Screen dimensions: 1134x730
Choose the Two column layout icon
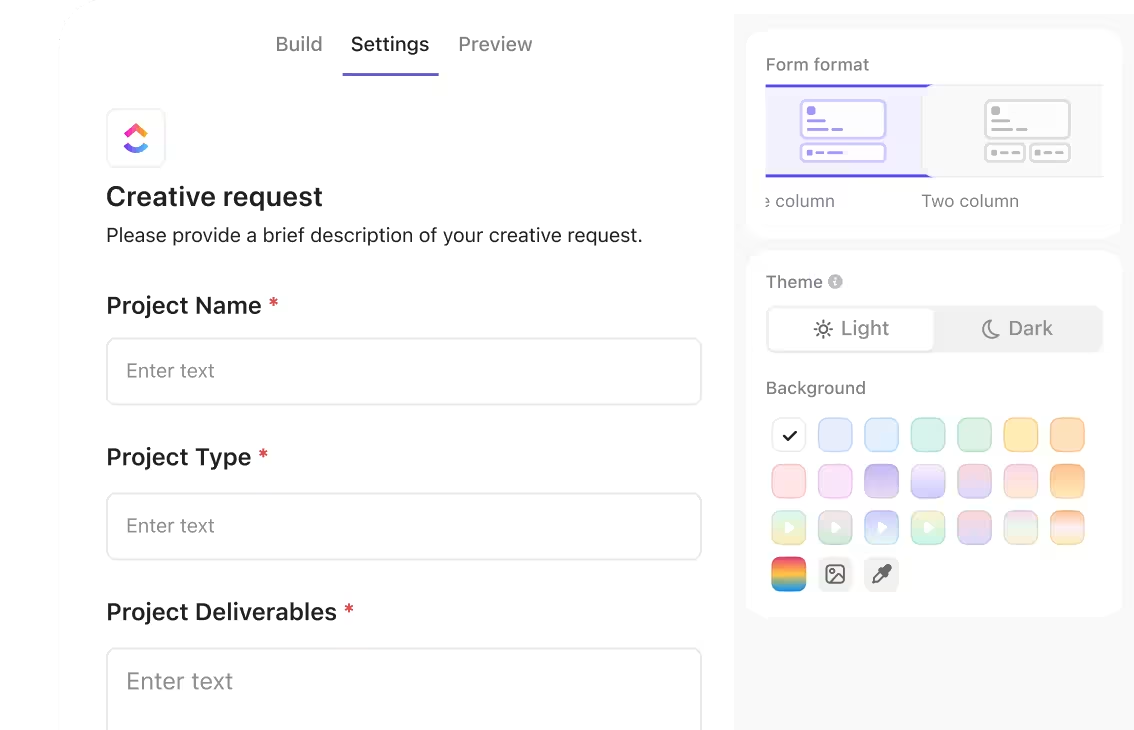coord(1027,131)
